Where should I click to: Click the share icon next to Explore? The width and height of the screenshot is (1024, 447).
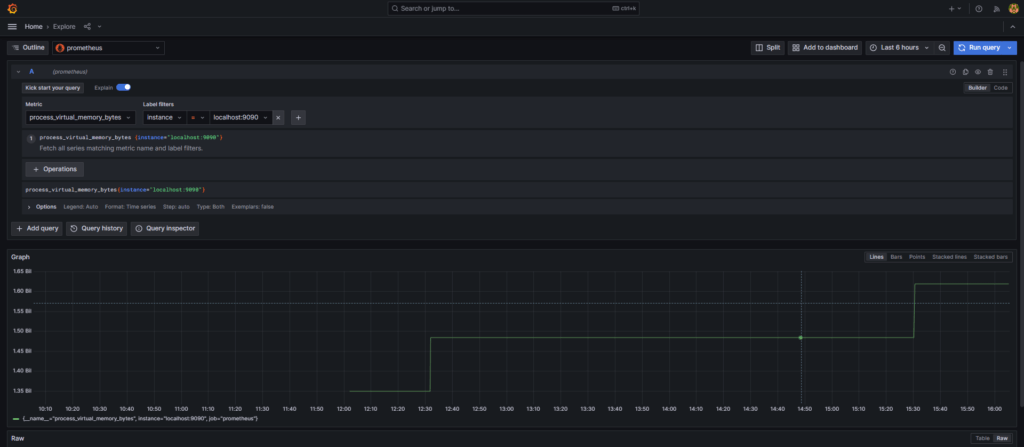point(88,27)
